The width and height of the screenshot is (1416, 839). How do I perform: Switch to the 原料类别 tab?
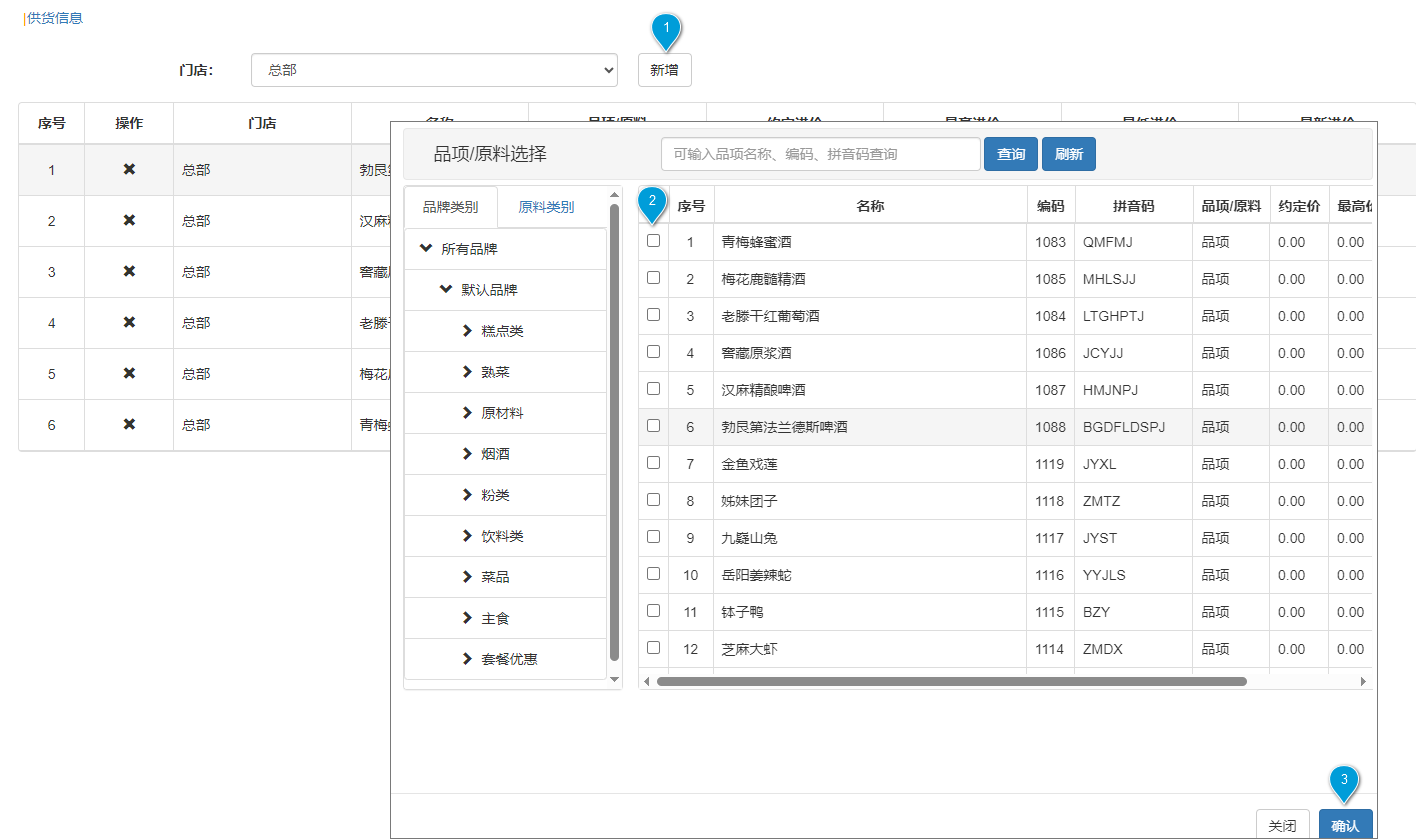click(x=546, y=208)
